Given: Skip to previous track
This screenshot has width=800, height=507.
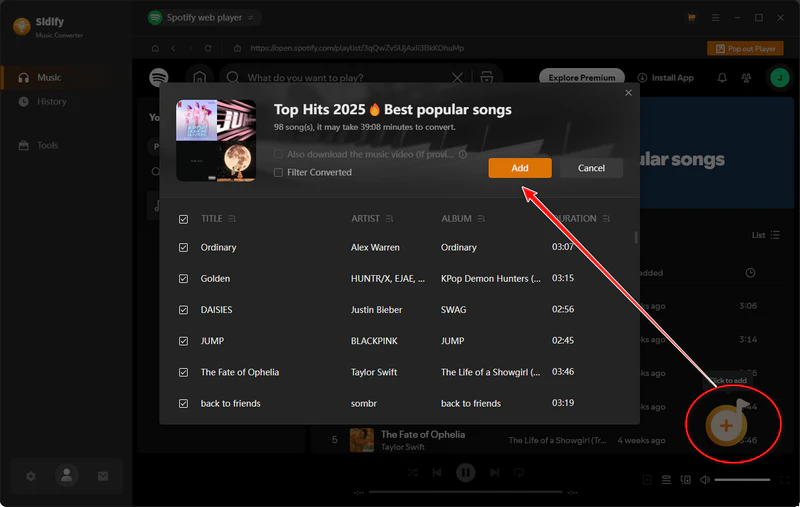Looking at the screenshot, I should click(x=437, y=473).
